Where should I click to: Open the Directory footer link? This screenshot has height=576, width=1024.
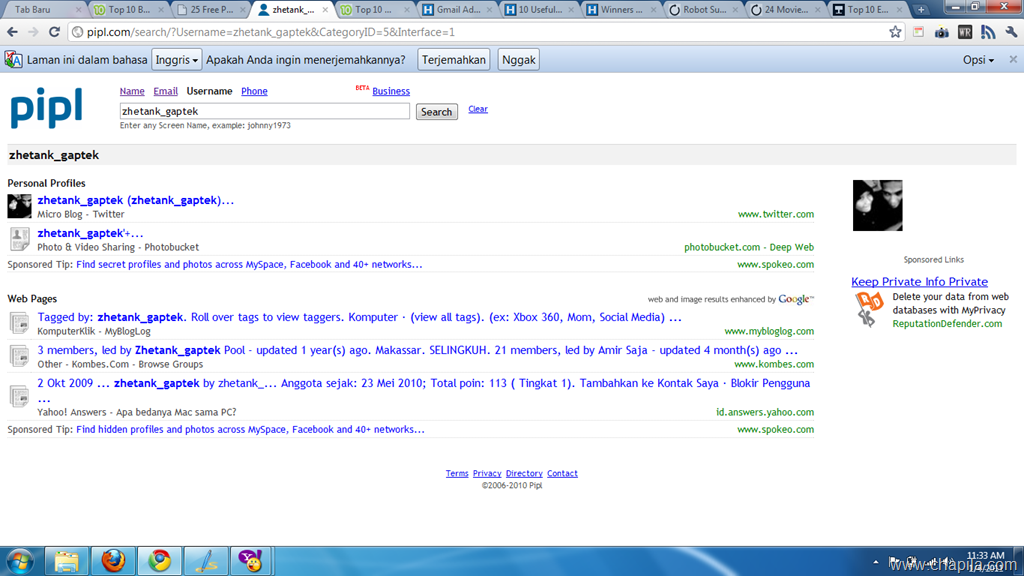click(x=524, y=473)
